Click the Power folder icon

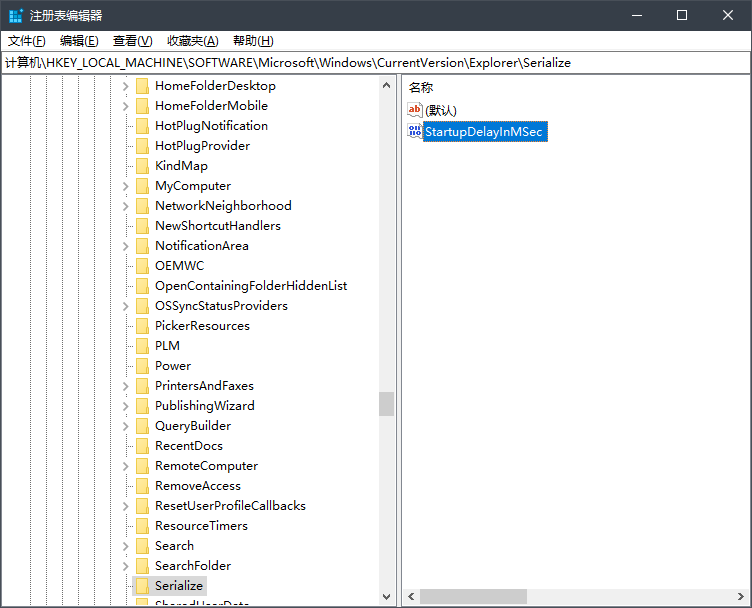(x=142, y=366)
